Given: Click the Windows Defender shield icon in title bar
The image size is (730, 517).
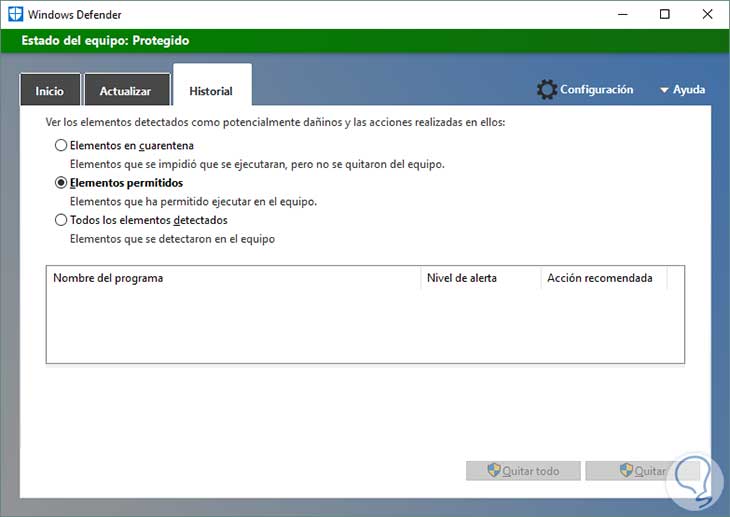Looking at the screenshot, I should (x=15, y=14).
